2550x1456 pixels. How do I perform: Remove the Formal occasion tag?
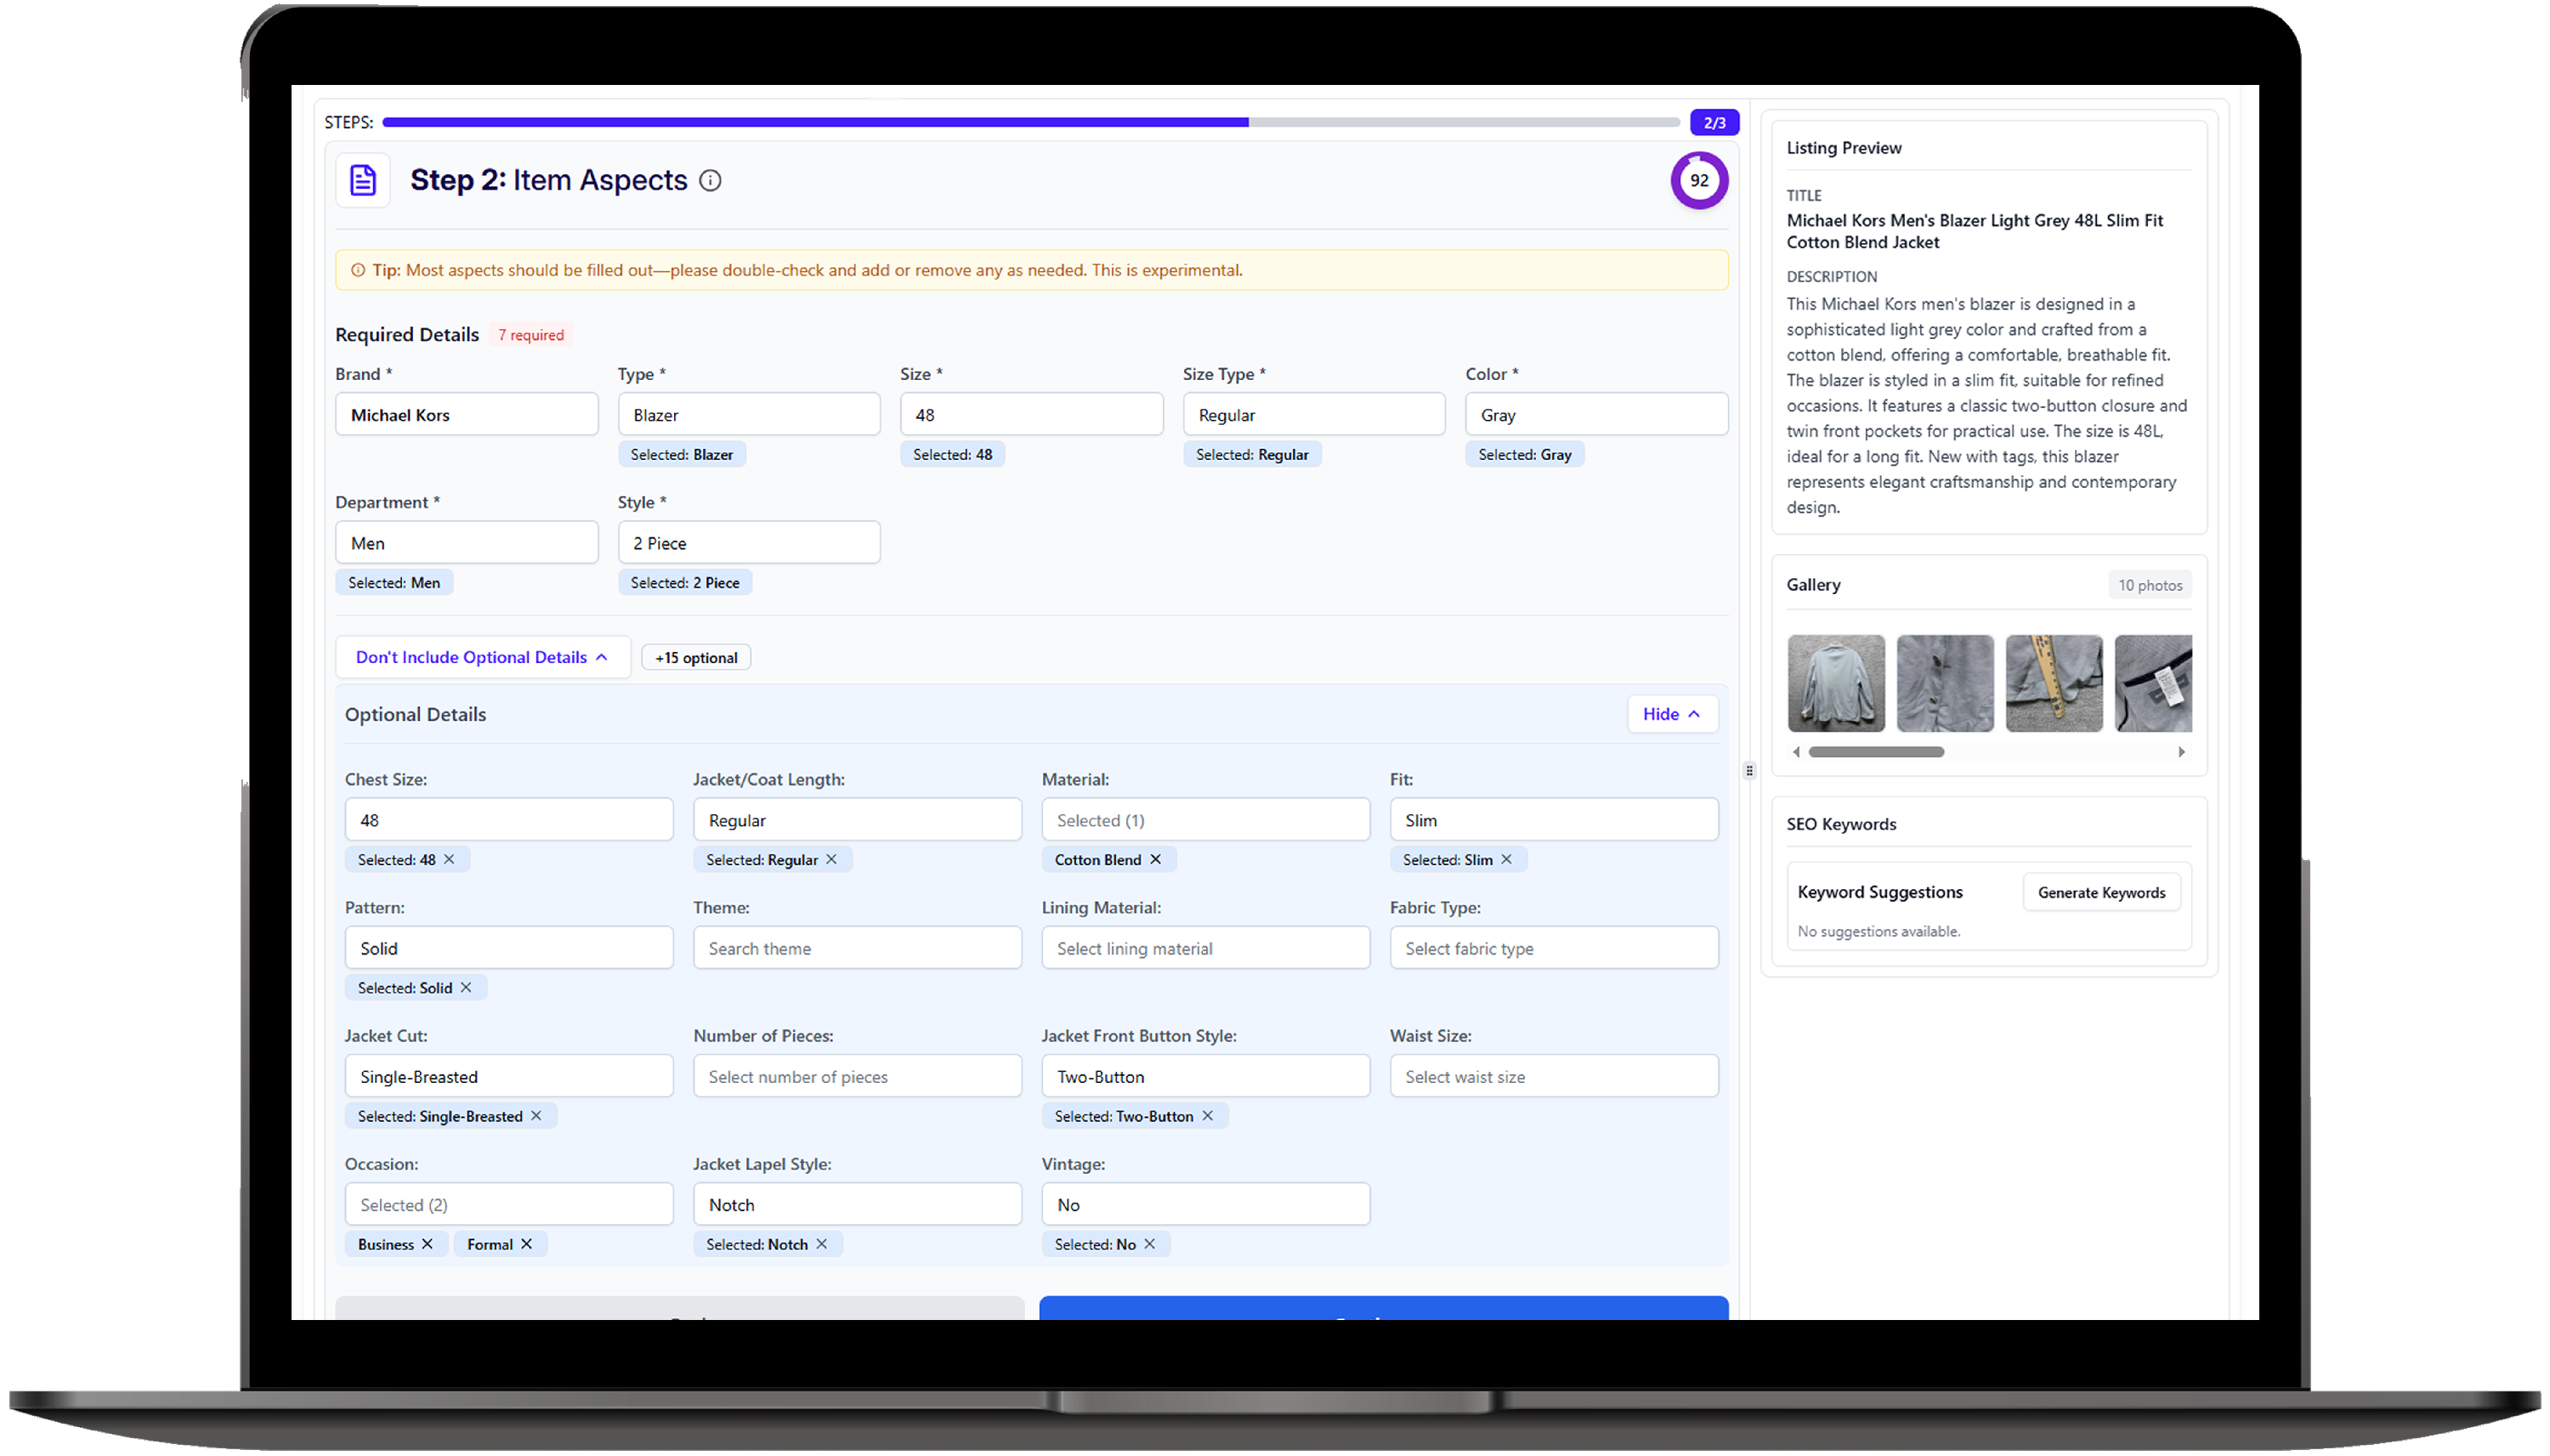(x=527, y=1244)
